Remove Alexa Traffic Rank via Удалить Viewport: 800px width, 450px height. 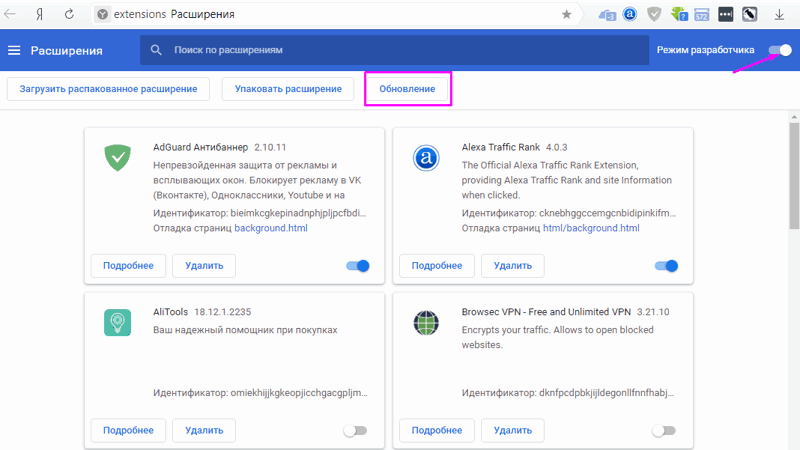[513, 266]
